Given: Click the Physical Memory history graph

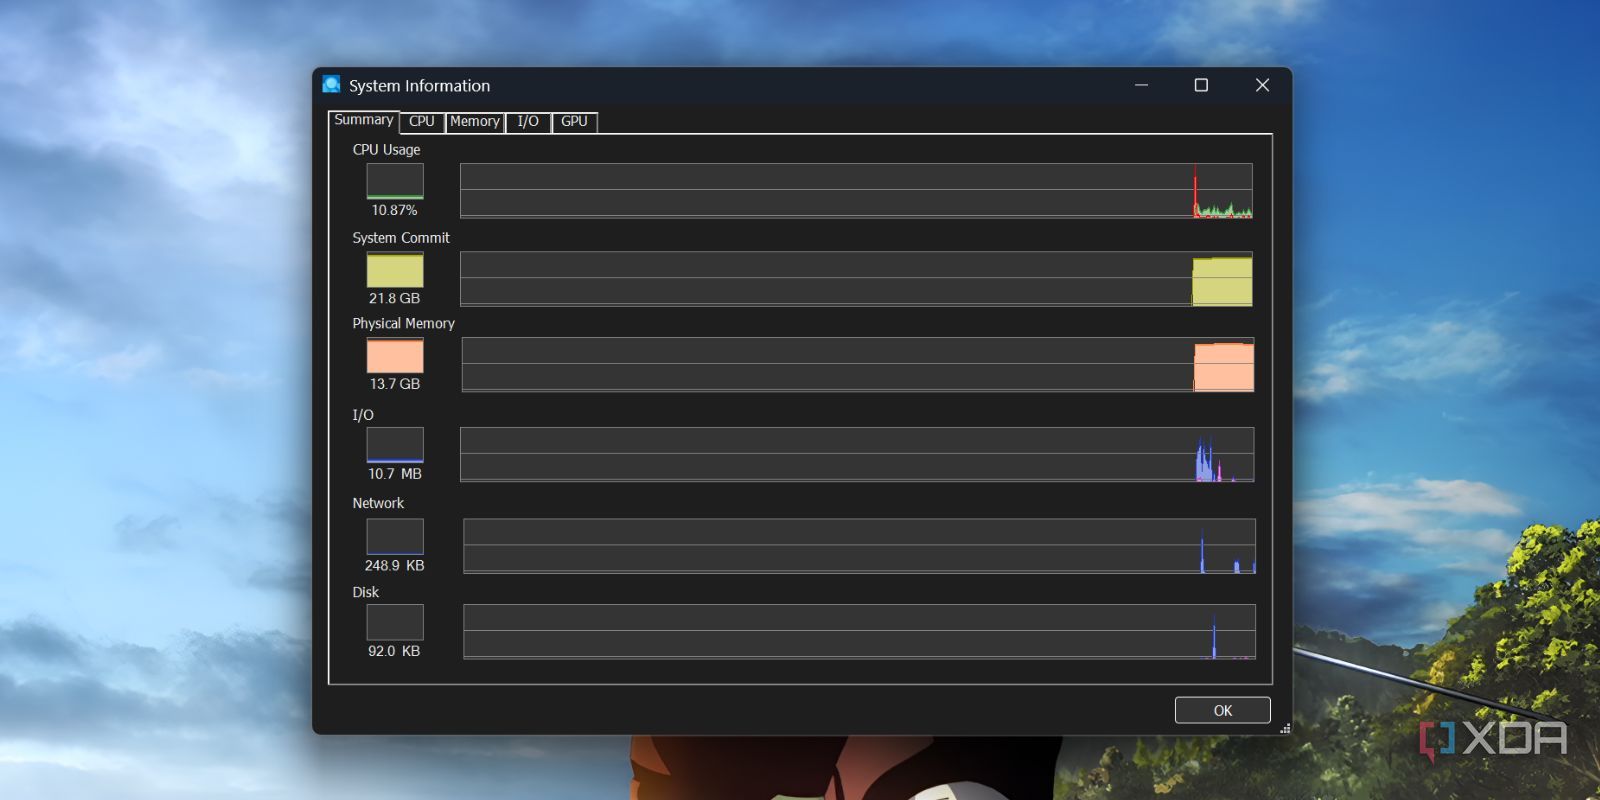Looking at the screenshot, I should [x=857, y=364].
